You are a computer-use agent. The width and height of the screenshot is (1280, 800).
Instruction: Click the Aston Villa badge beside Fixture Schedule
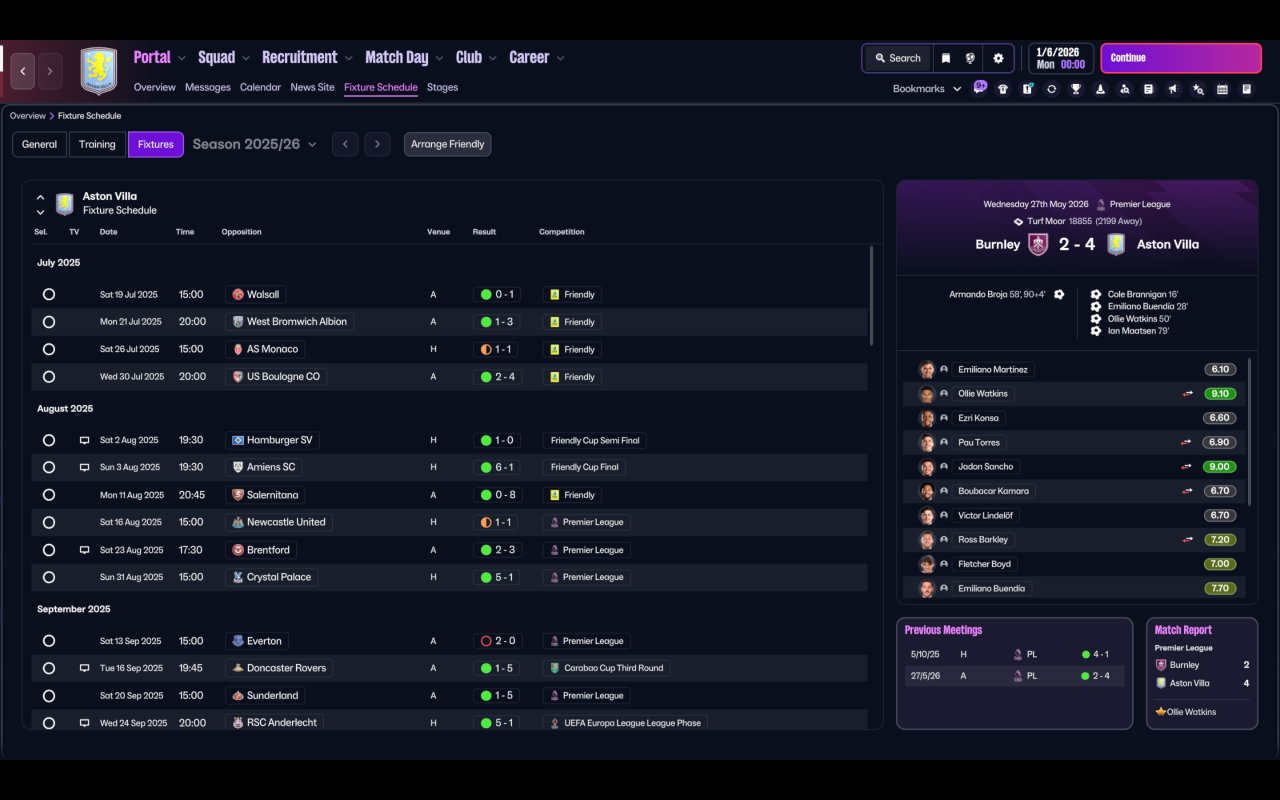pos(65,204)
